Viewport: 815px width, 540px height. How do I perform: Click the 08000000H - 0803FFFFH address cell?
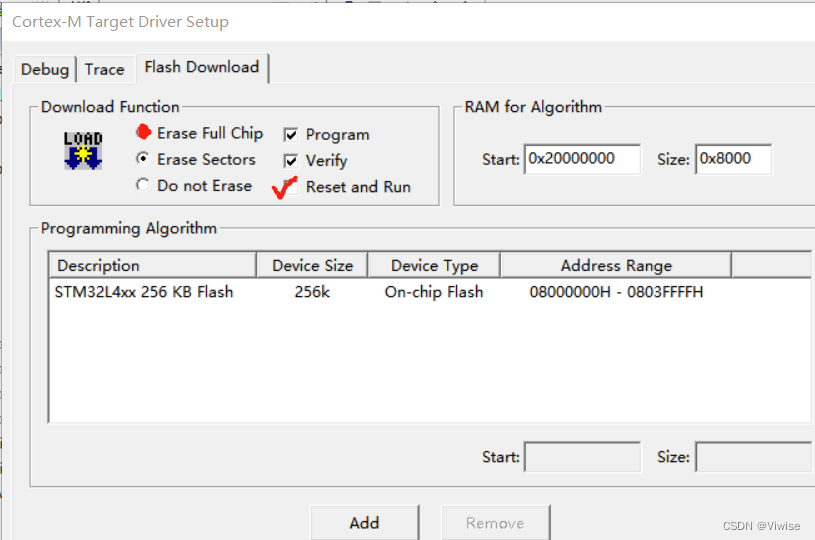[616, 292]
